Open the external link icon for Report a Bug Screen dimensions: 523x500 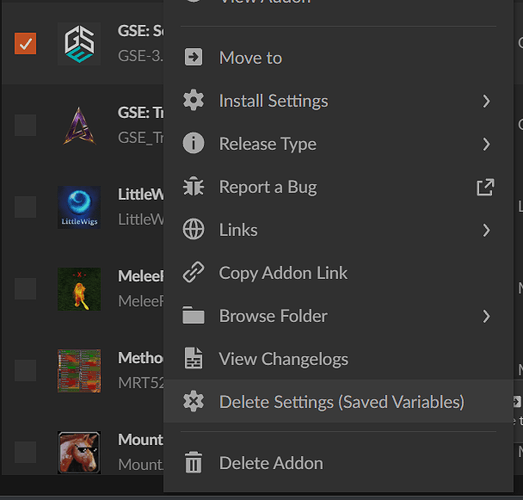click(x=485, y=187)
